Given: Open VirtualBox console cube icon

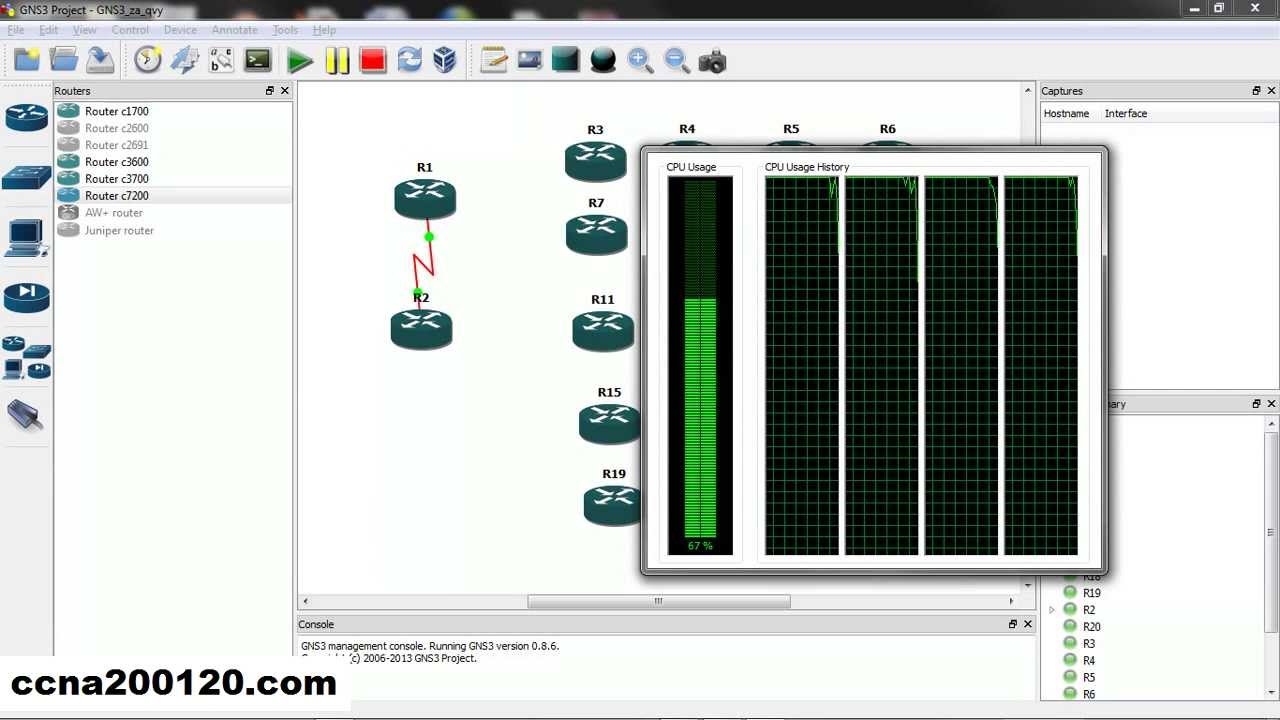Looking at the screenshot, I should click(445, 60).
